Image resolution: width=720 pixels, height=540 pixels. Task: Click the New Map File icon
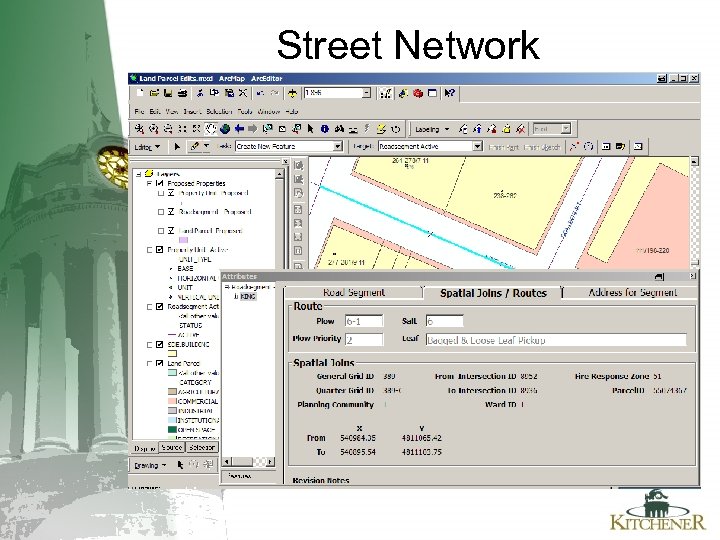141,93
